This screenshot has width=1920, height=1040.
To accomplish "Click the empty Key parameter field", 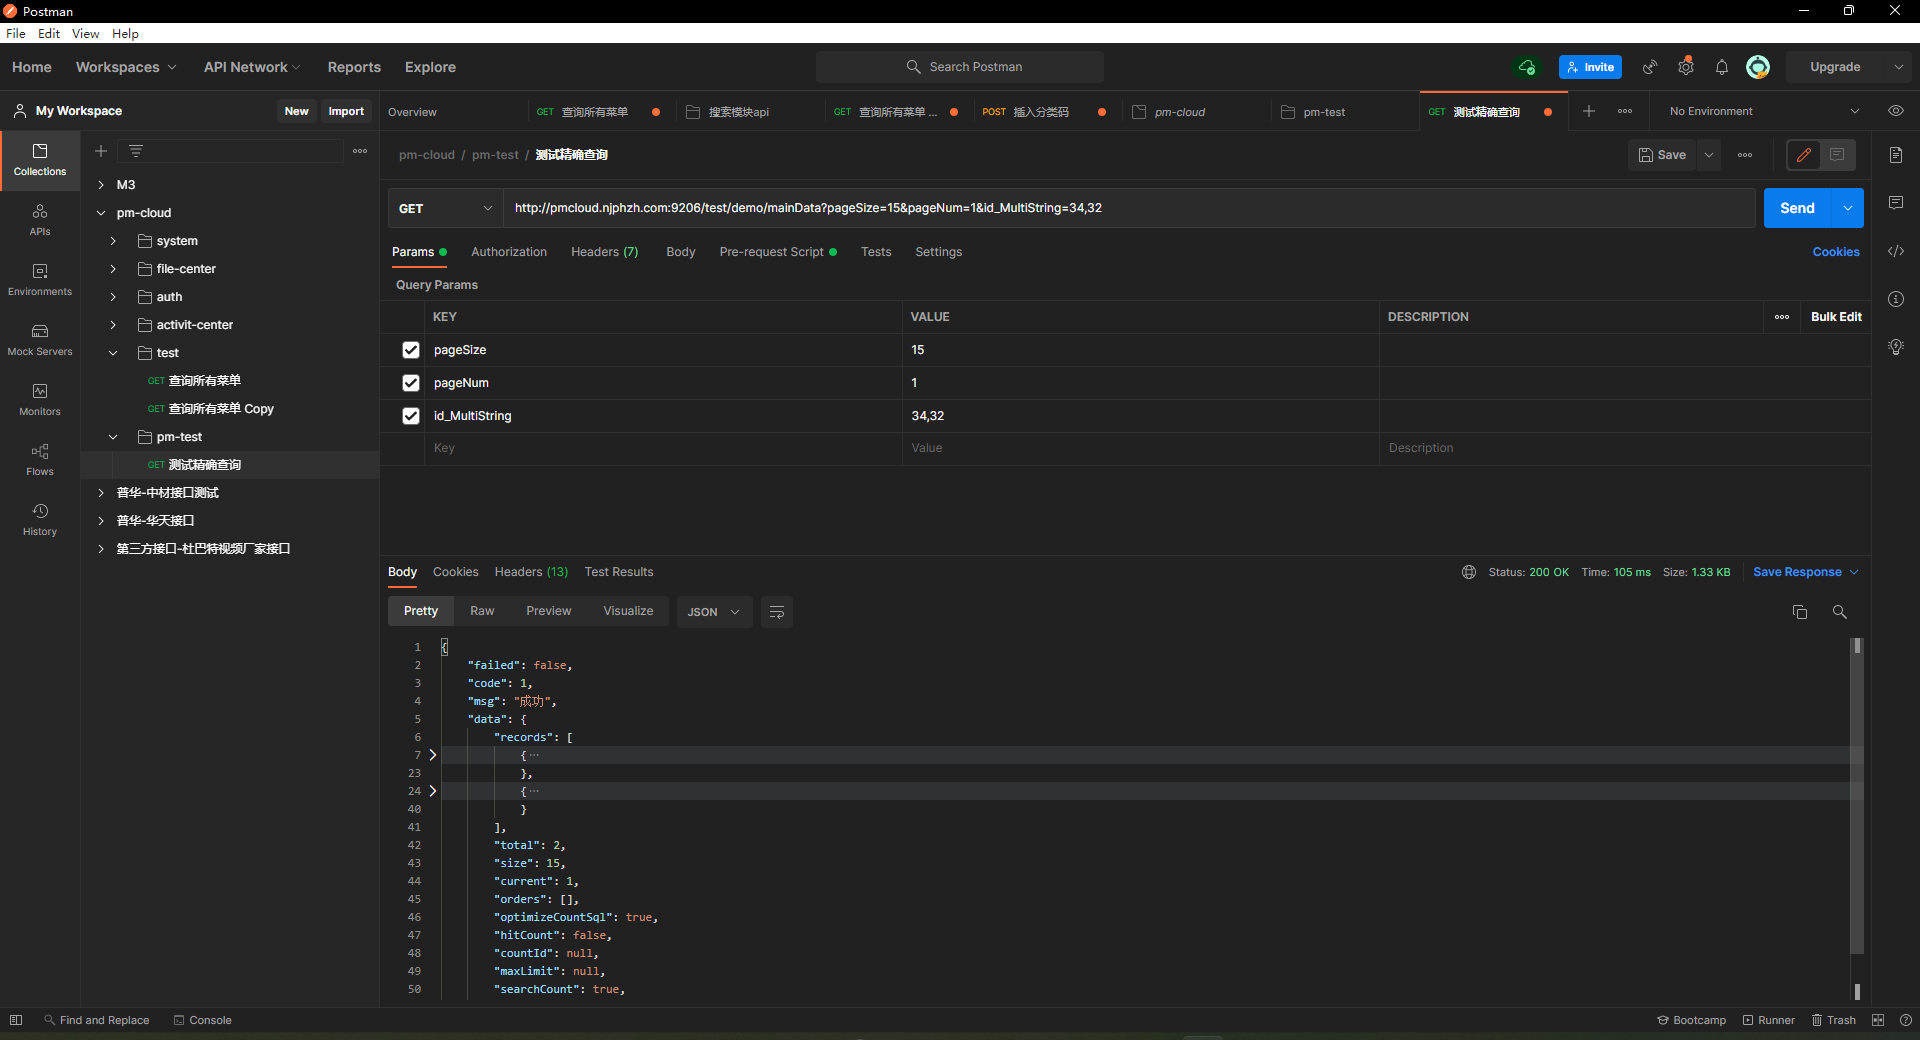I will [664, 448].
